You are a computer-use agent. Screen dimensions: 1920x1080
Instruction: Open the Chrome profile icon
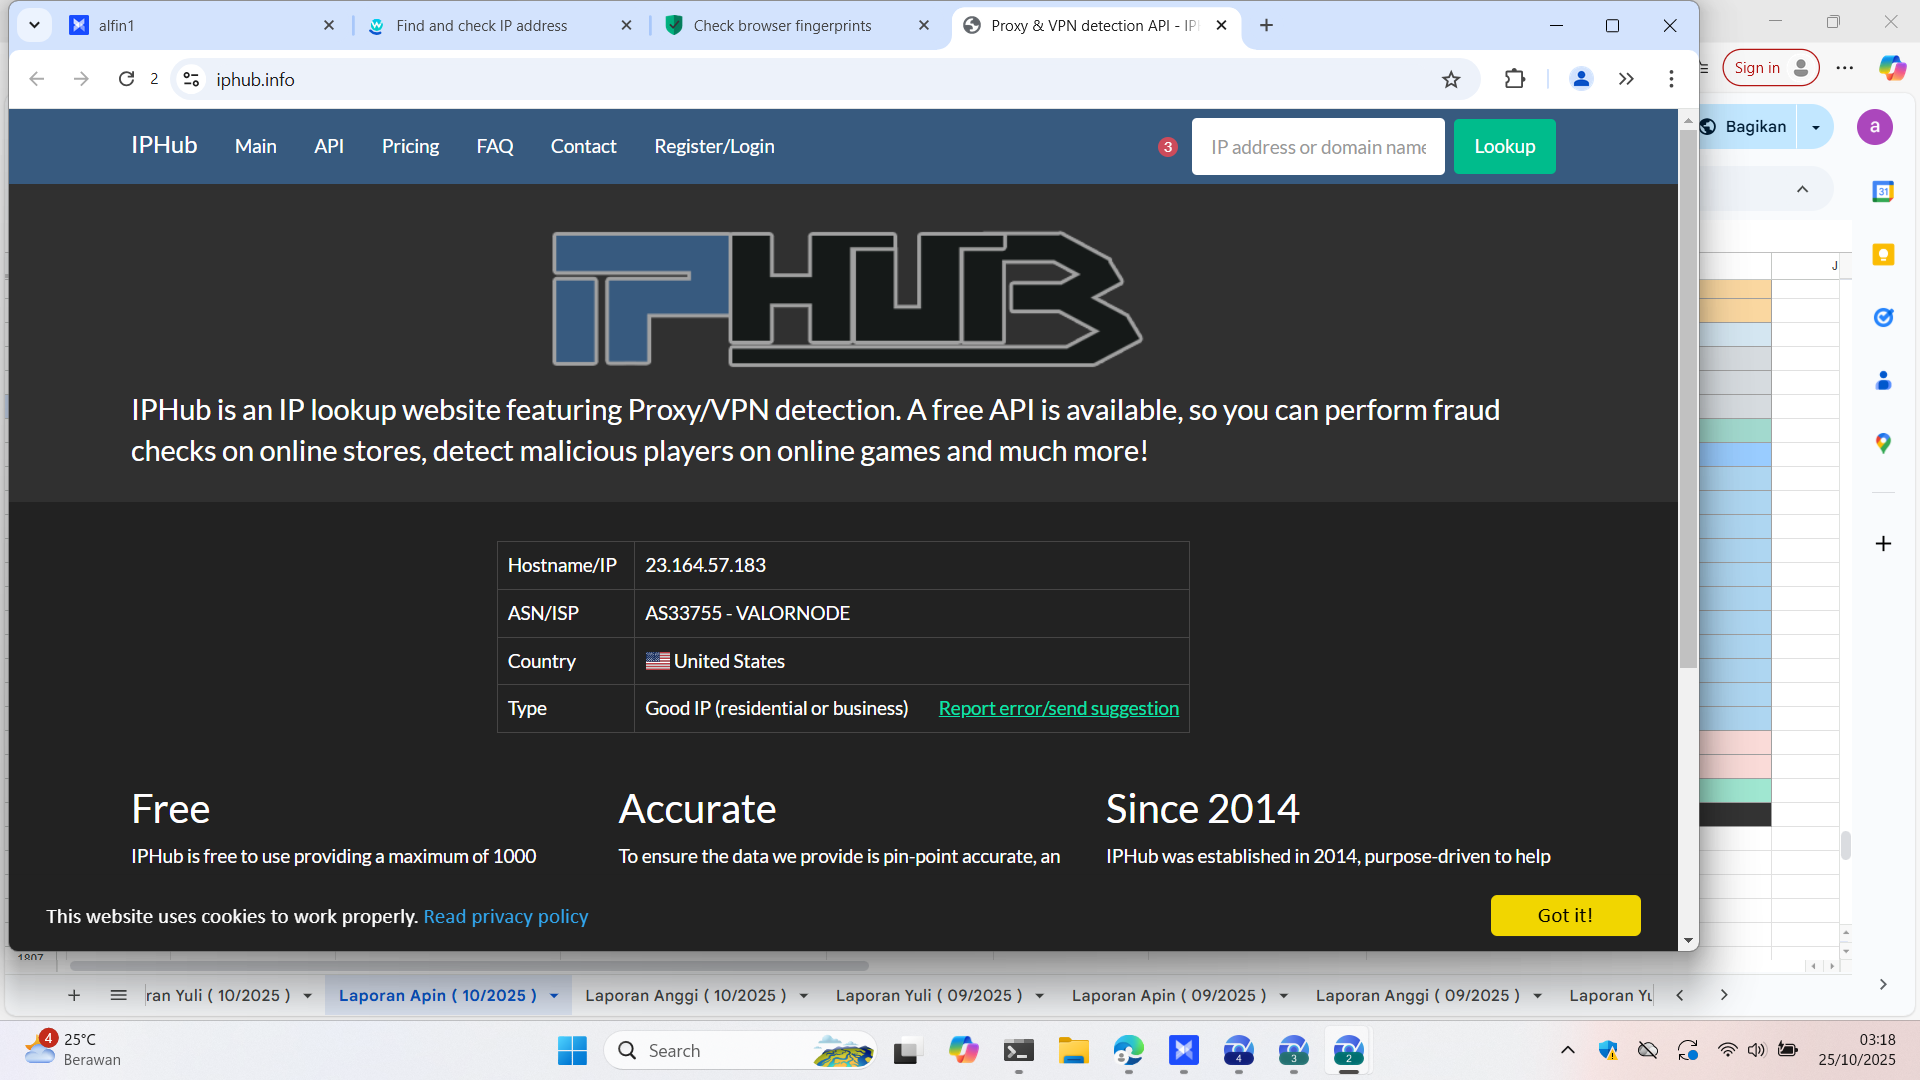[1581, 79]
